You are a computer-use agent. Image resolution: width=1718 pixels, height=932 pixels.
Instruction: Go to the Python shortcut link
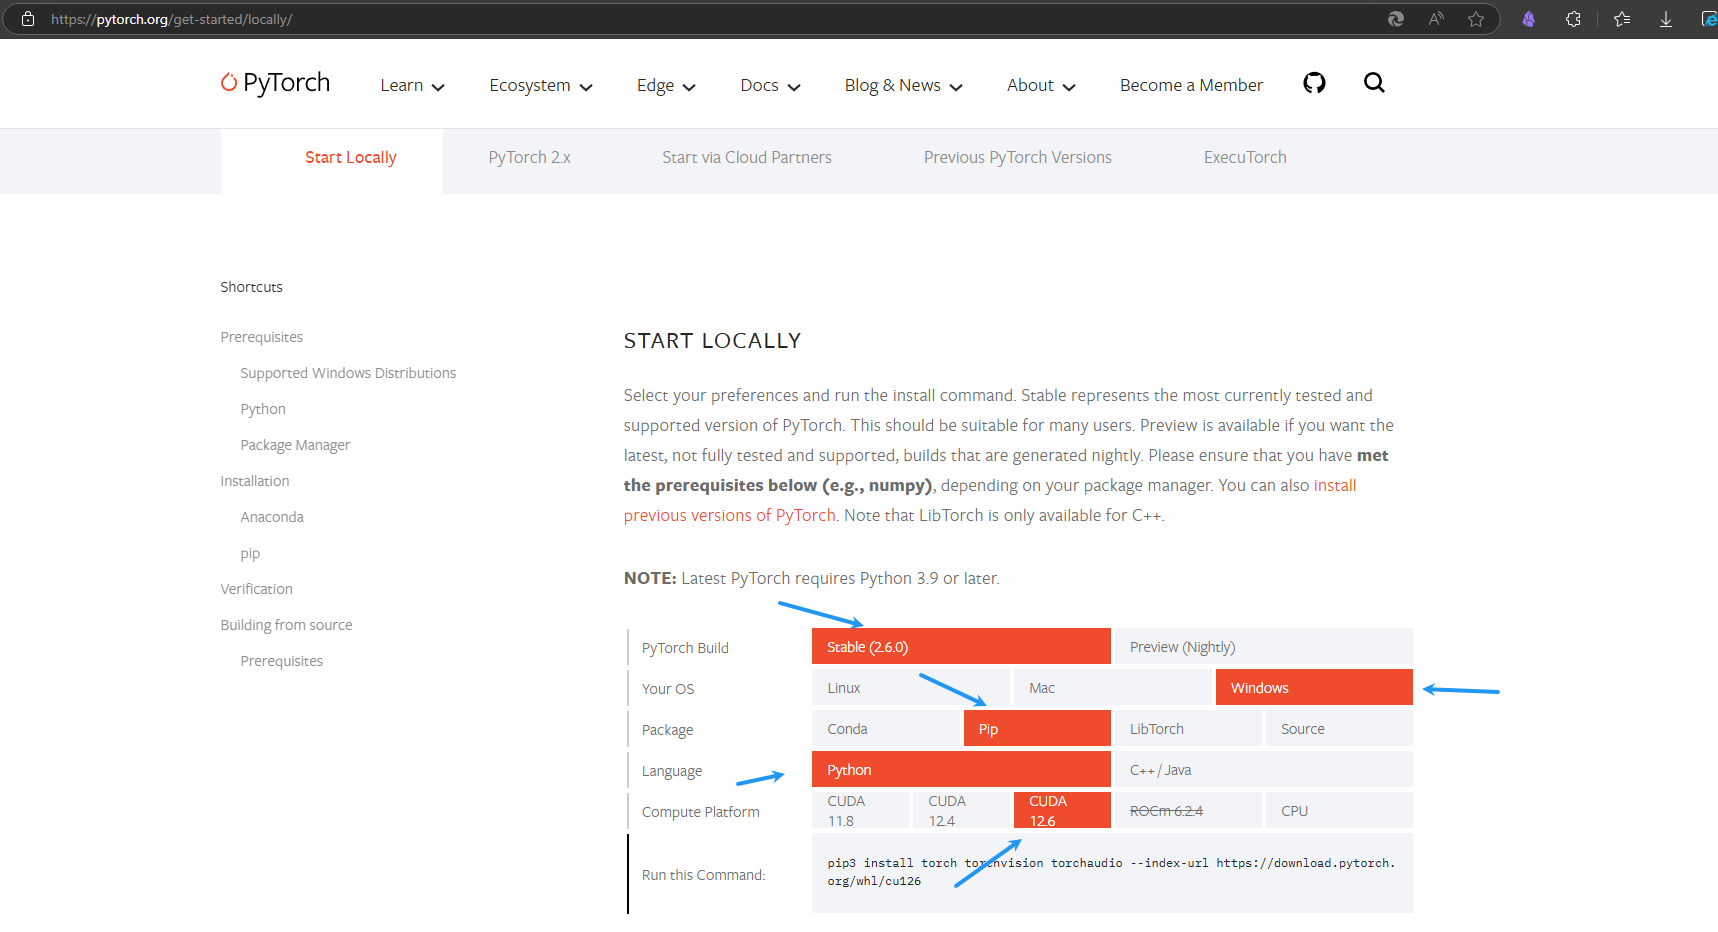(x=263, y=409)
